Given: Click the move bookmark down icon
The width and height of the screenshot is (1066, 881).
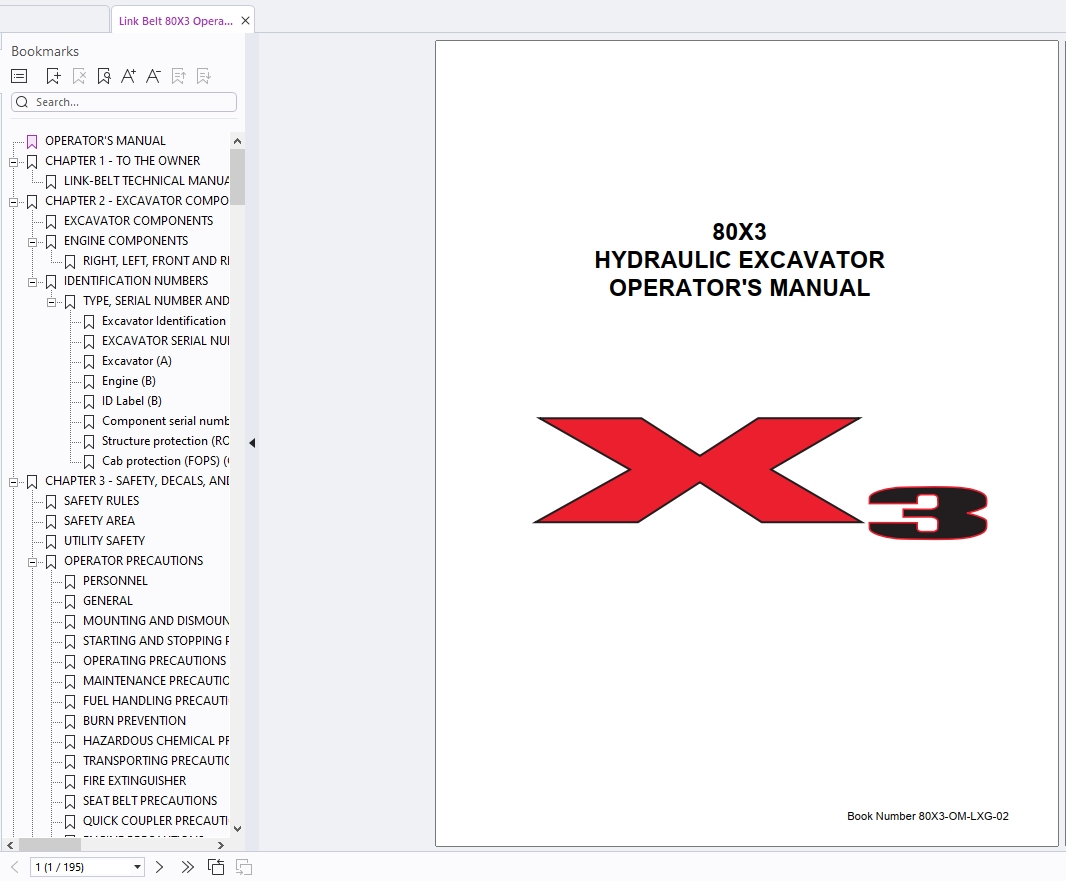Looking at the screenshot, I should tap(204, 76).
